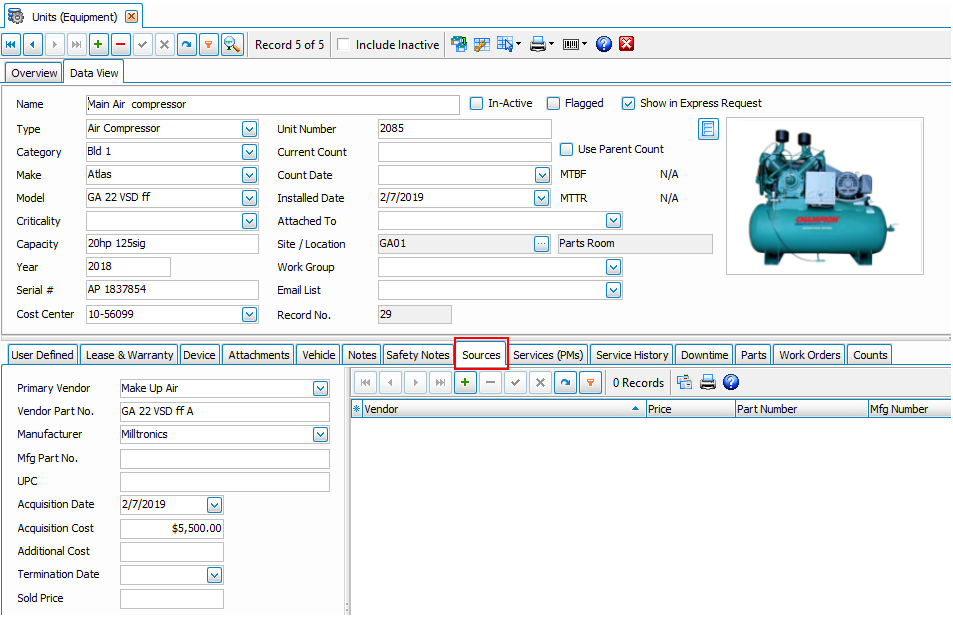Refresh the units records

pyautogui.click(x=187, y=44)
